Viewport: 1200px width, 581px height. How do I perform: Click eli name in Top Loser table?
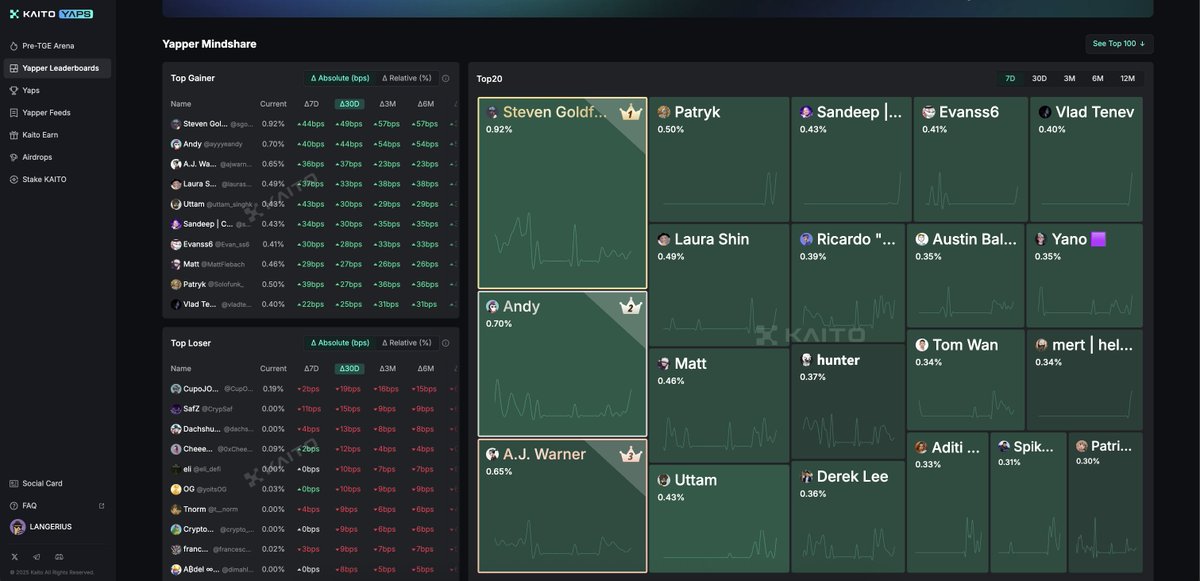187,469
